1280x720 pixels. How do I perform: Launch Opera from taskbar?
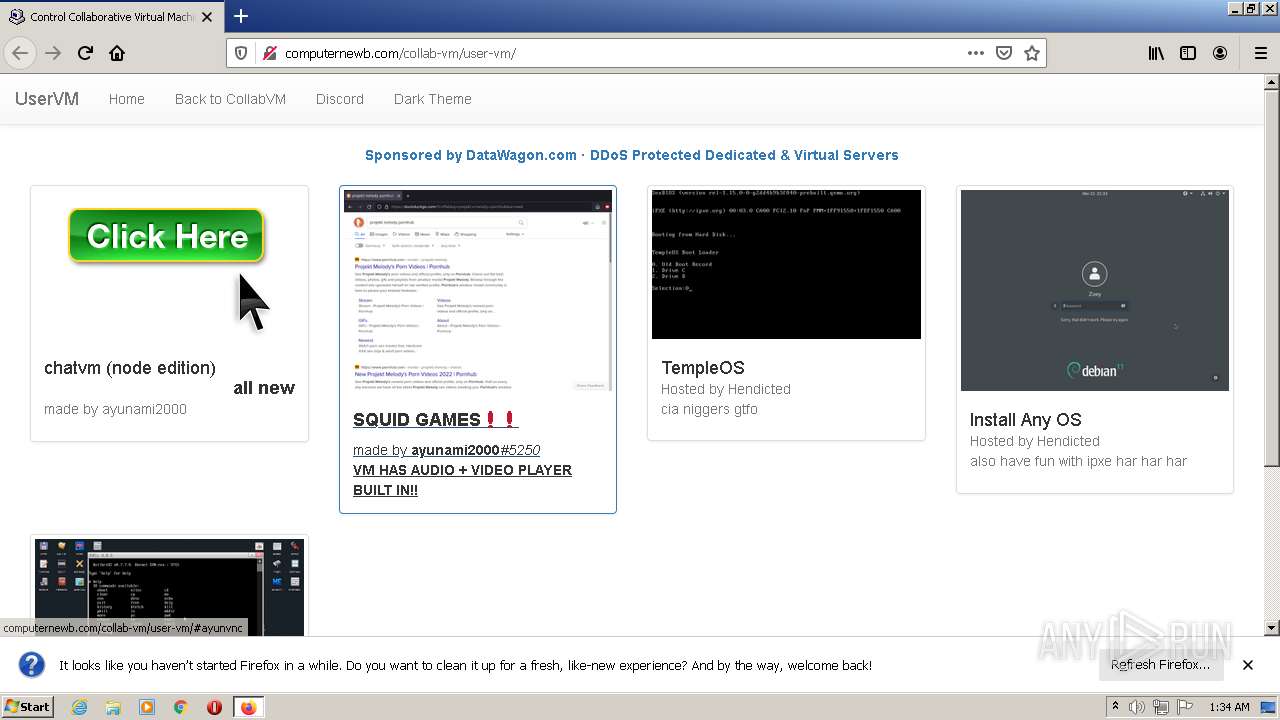click(214, 707)
